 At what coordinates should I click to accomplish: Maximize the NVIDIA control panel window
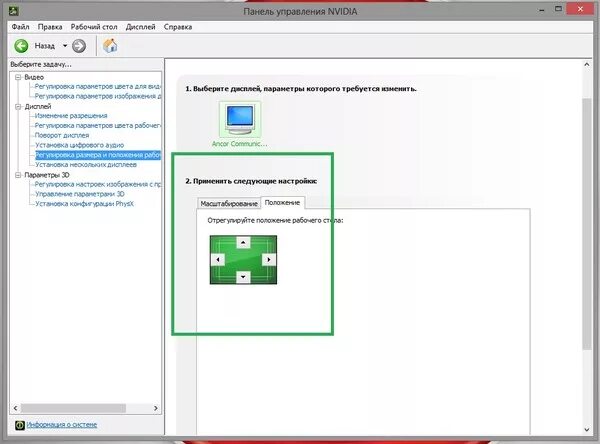[558, 9]
